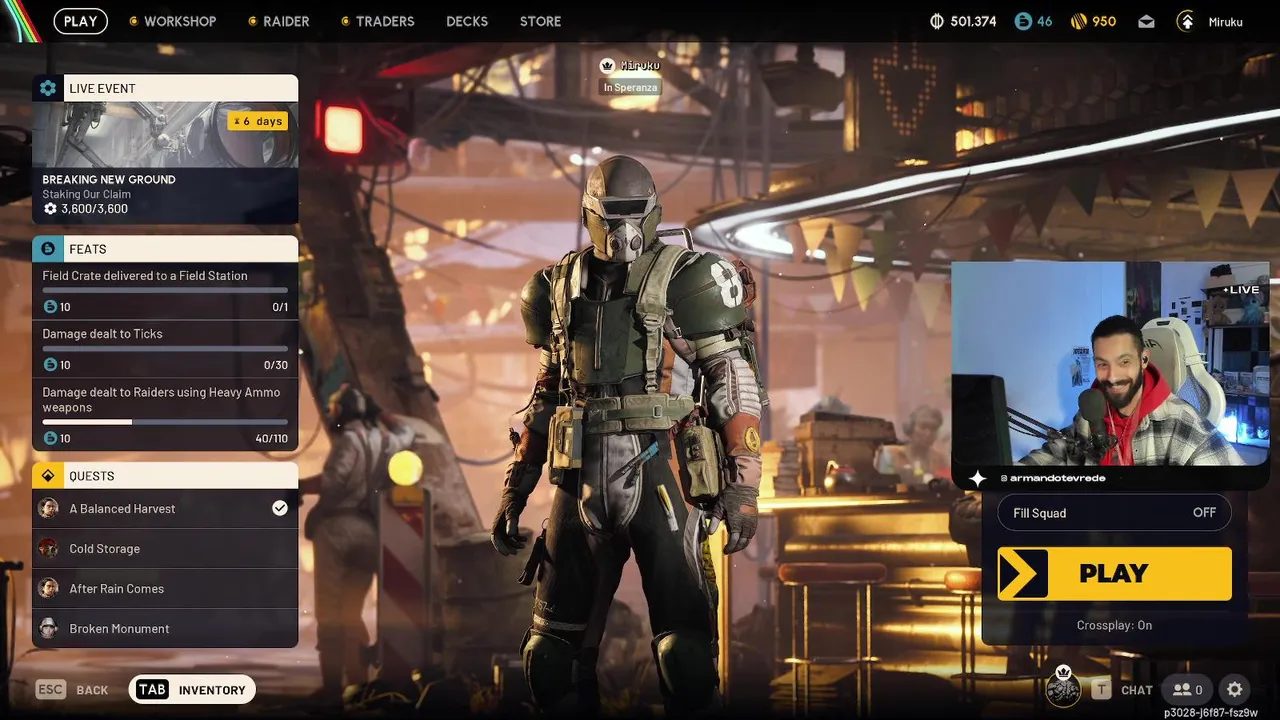
Task: Click the FEATS header label
Action: [x=88, y=250]
